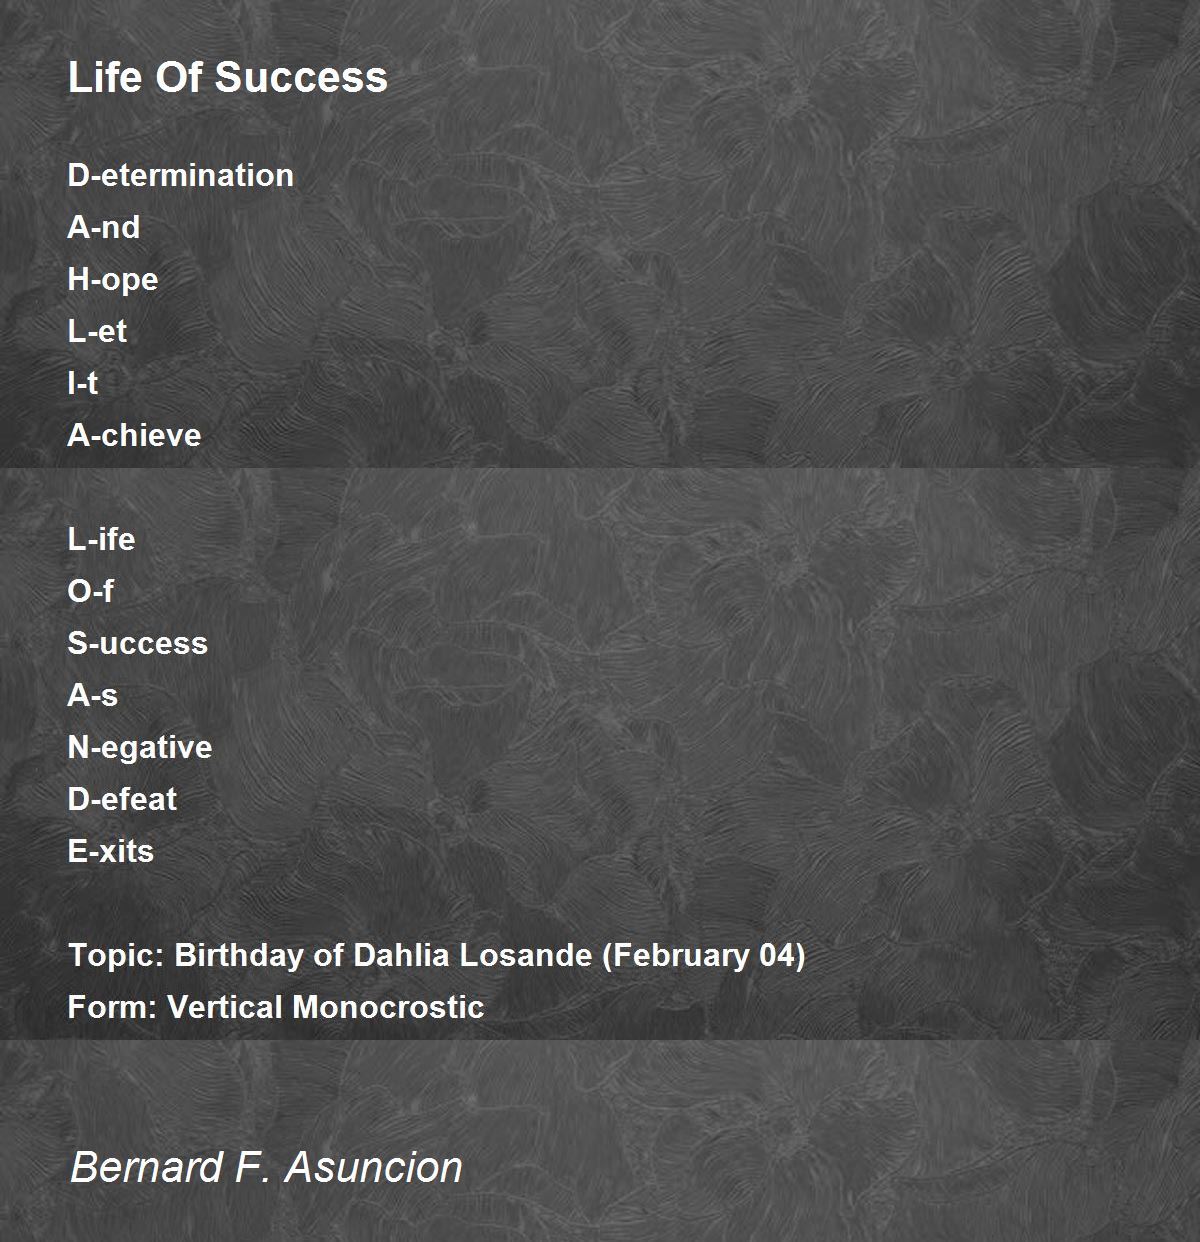The image size is (1200, 1242).
Task: Click the O-f line
Action: (x=90, y=591)
